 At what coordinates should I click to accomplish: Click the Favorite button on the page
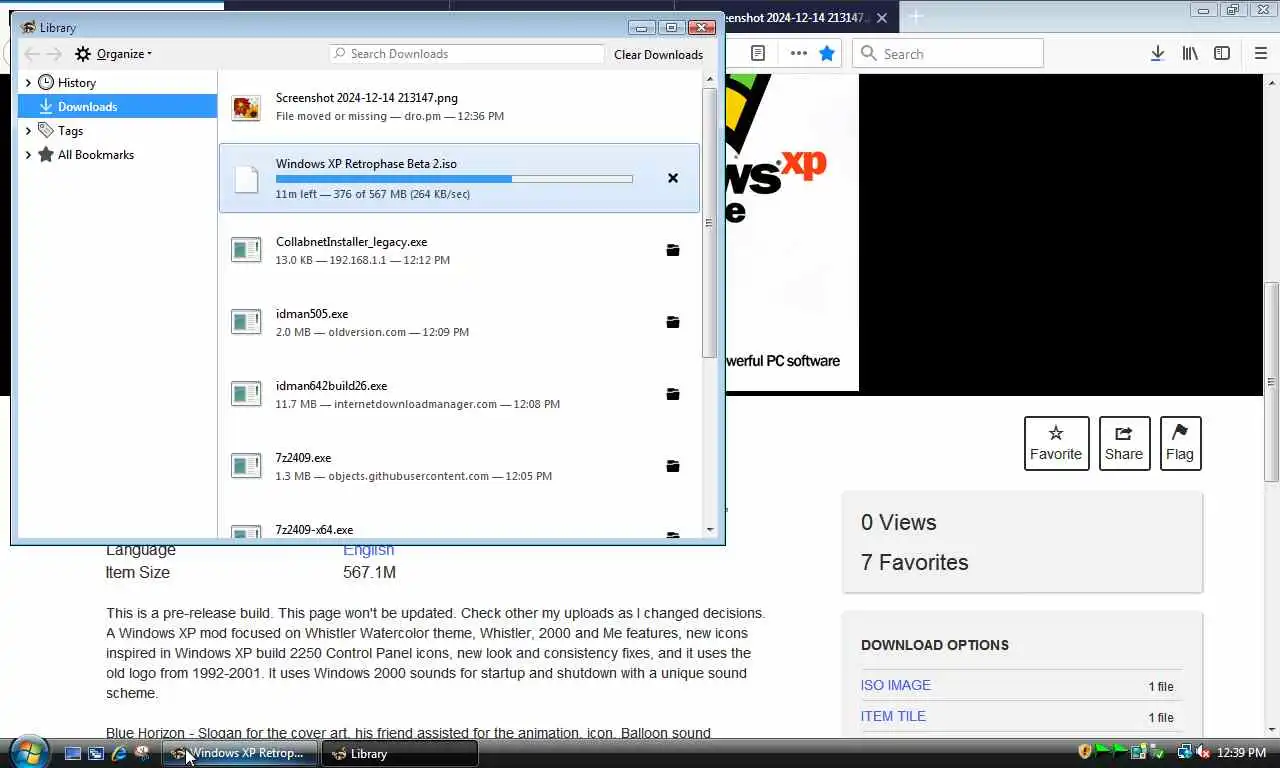tap(1056, 443)
